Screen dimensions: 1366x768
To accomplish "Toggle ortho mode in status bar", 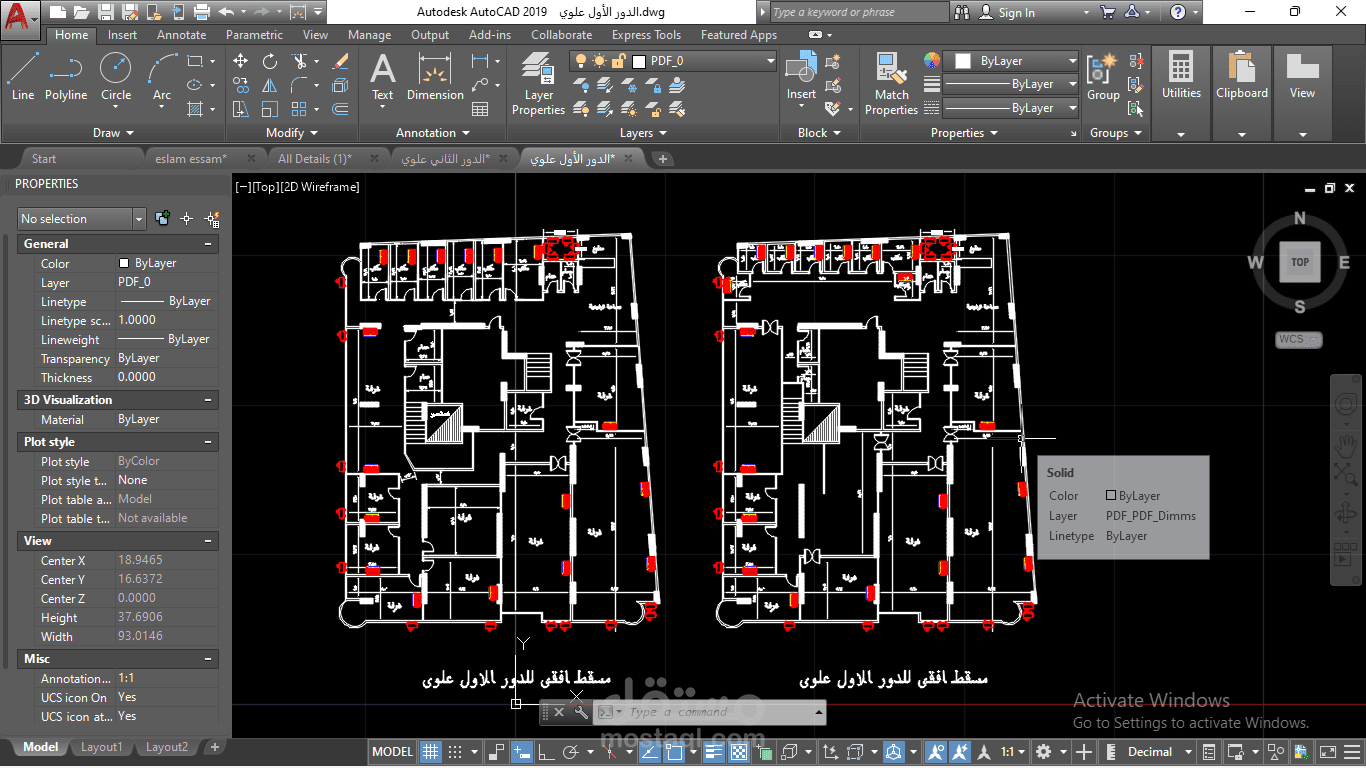I will tap(546, 751).
